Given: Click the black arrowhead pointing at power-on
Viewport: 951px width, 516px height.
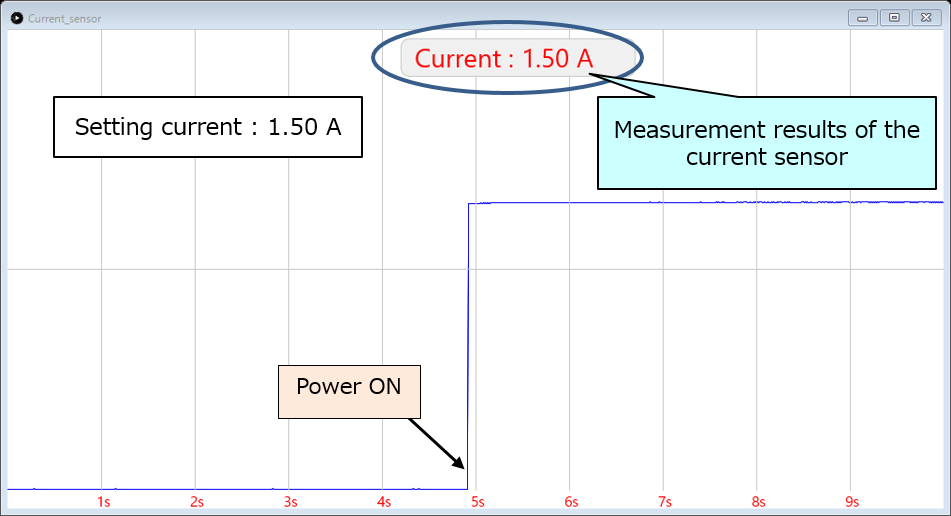Looking at the screenshot, I should (x=458, y=462).
